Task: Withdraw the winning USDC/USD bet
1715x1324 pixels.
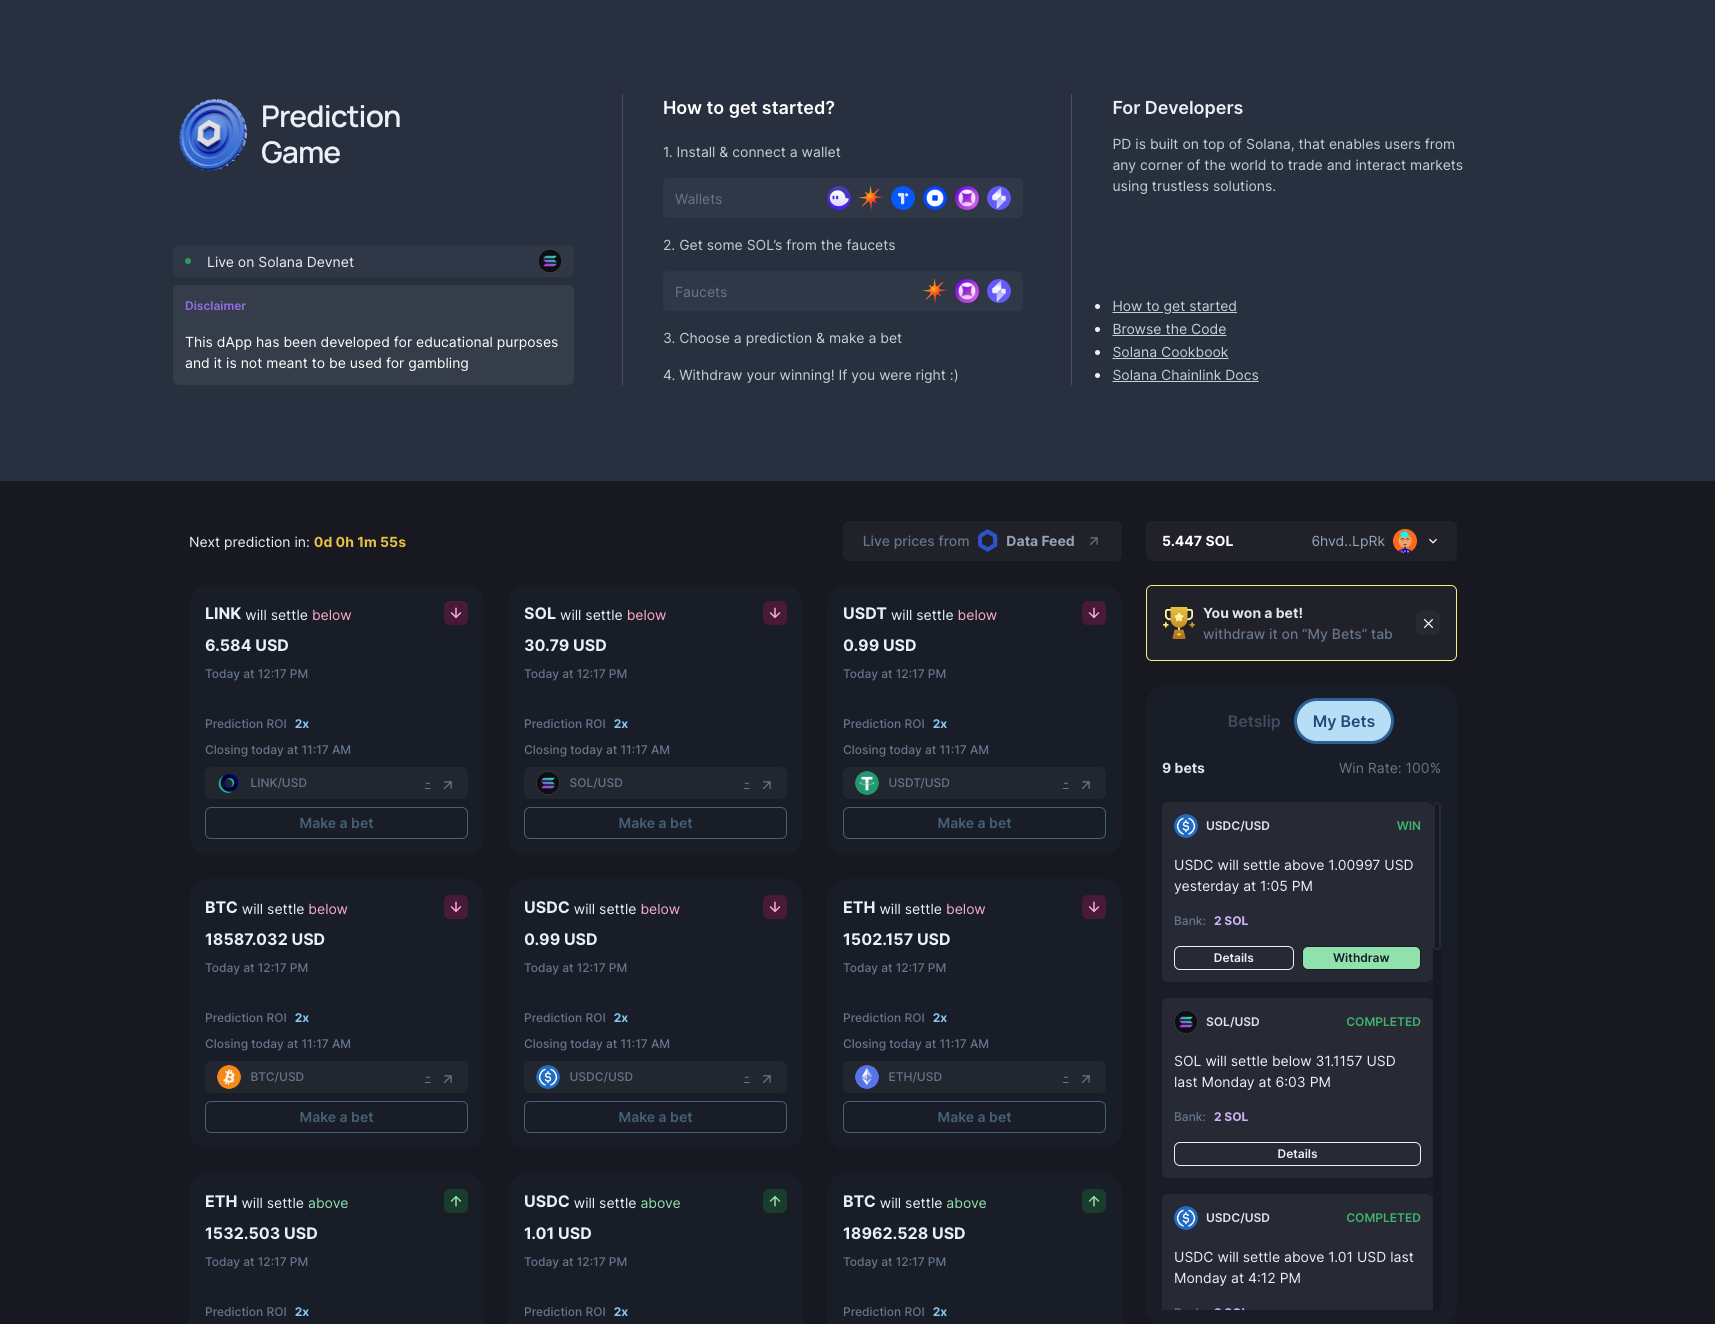Action: click(1361, 958)
